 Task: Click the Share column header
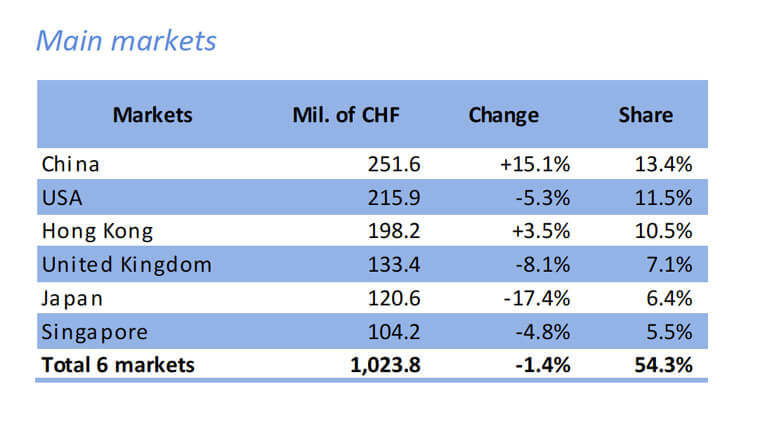645,114
